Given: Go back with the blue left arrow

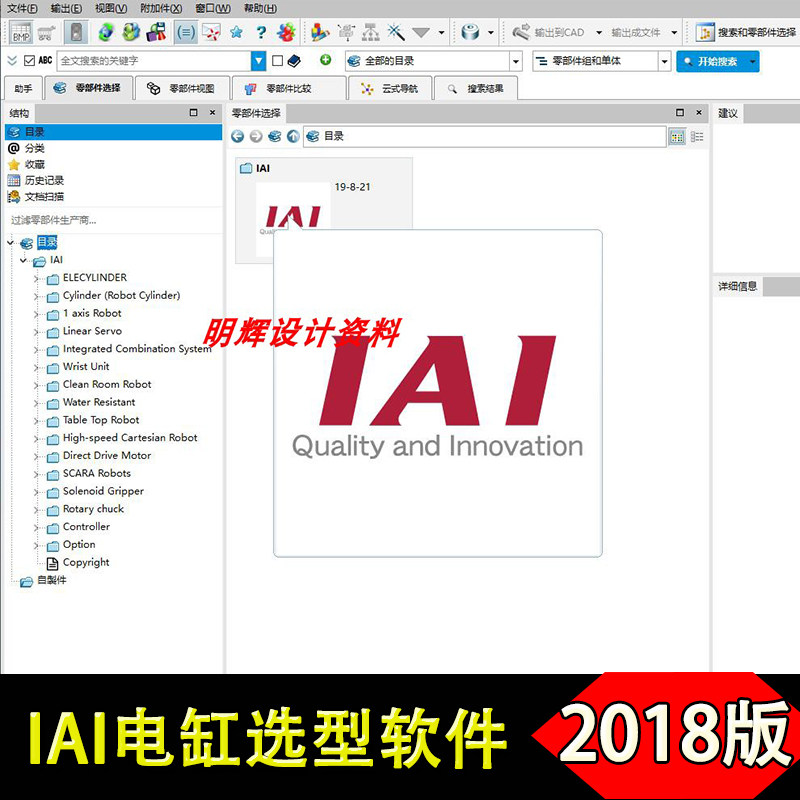Looking at the screenshot, I should click(237, 136).
